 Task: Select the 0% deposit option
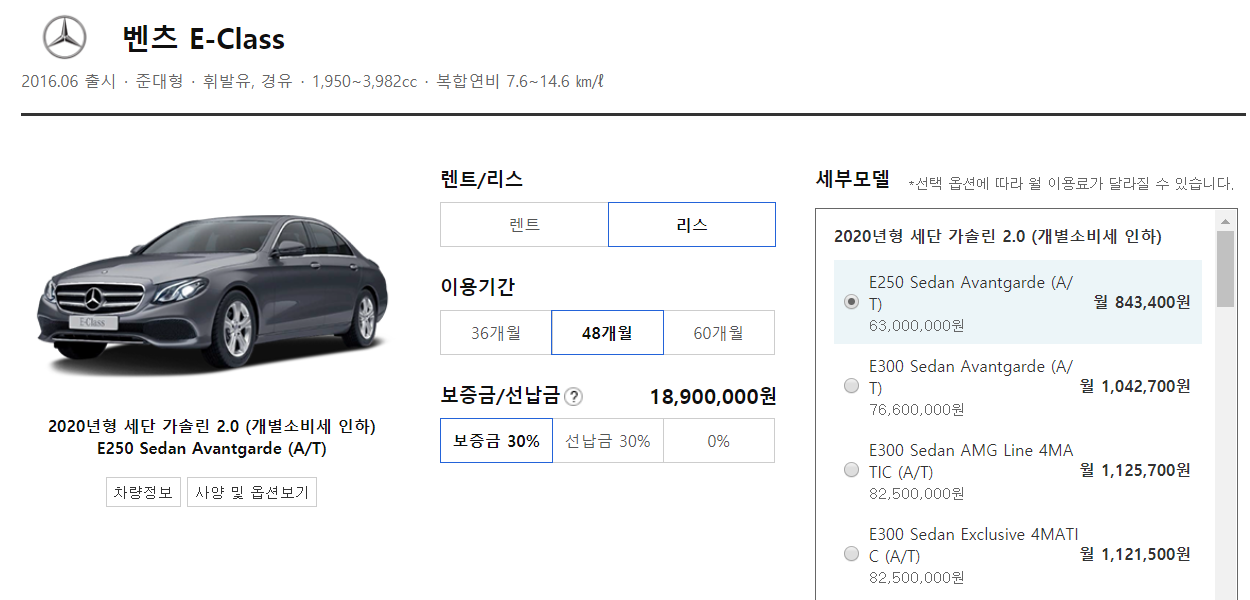coord(719,441)
